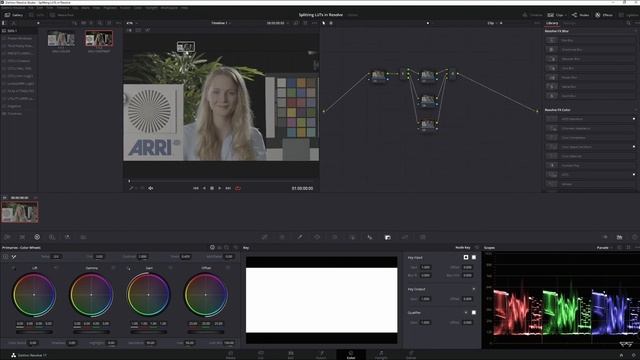Viewport: 640px width, 360px height.
Task: Open the Parade scope type dropdown
Action: pyautogui.click(x=604, y=247)
